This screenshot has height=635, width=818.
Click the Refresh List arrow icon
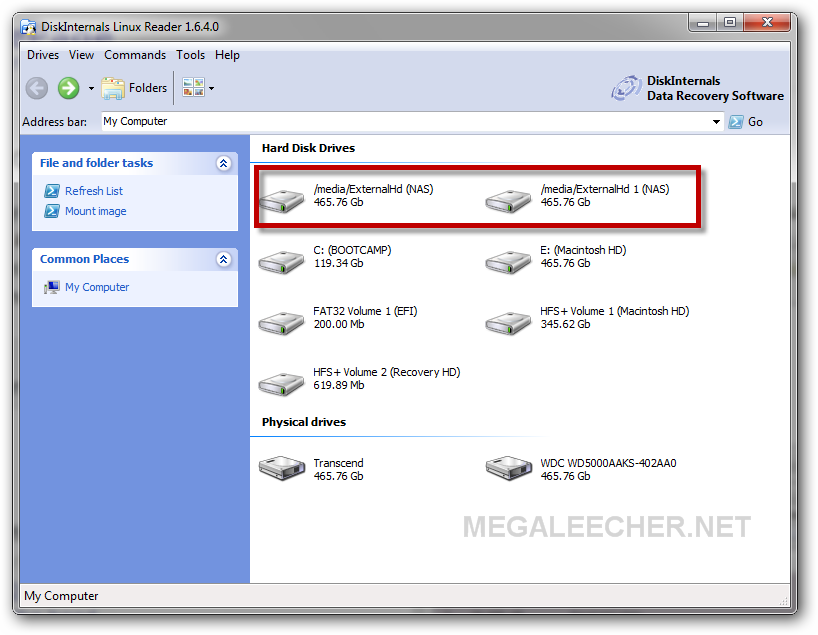[x=52, y=191]
